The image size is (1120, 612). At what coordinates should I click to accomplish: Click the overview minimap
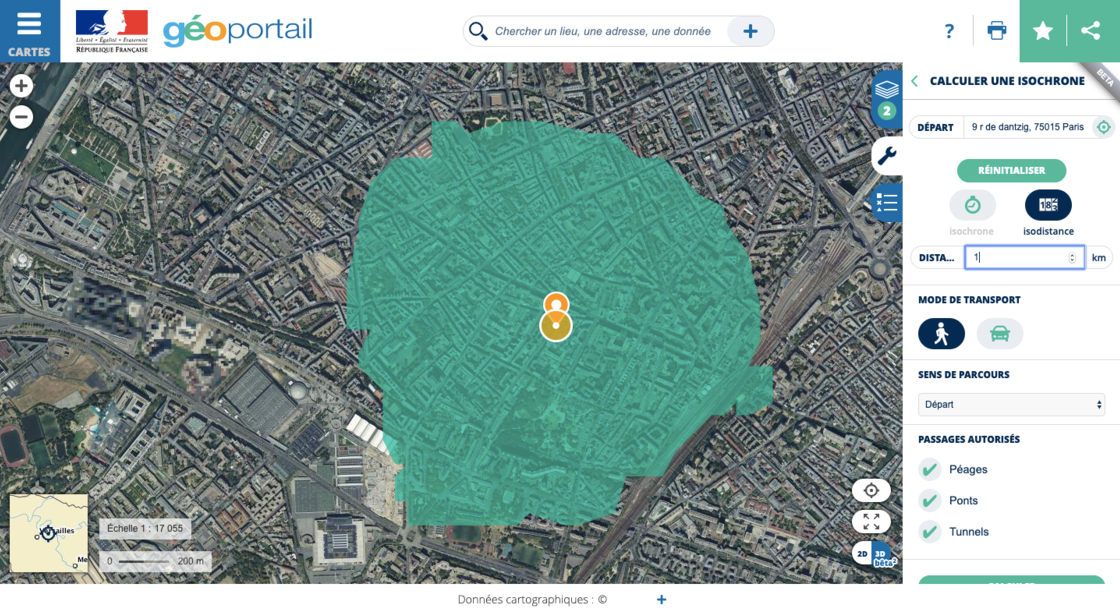pyautogui.click(x=49, y=533)
